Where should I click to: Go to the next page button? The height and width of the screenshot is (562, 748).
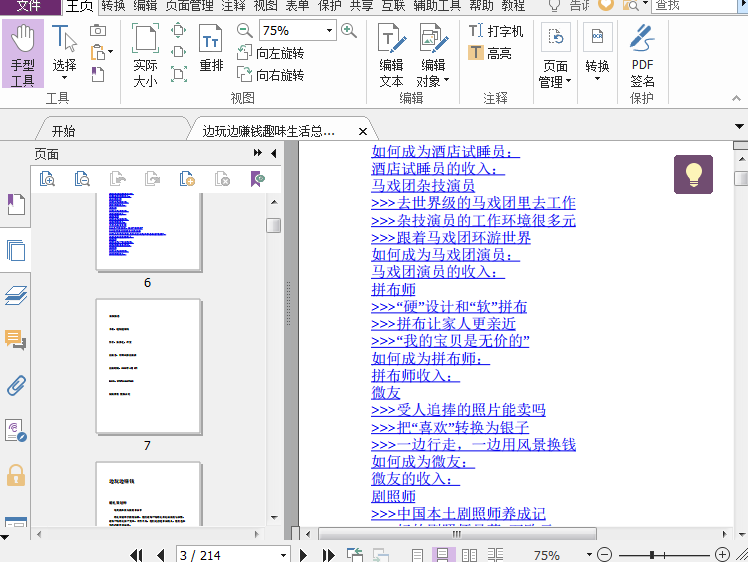(303, 555)
